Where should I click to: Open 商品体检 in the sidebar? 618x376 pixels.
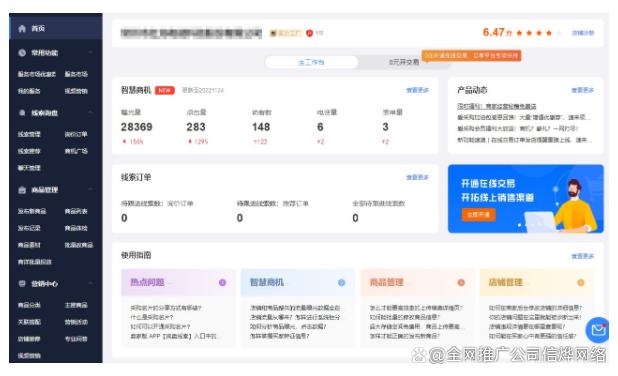point(76,228)
